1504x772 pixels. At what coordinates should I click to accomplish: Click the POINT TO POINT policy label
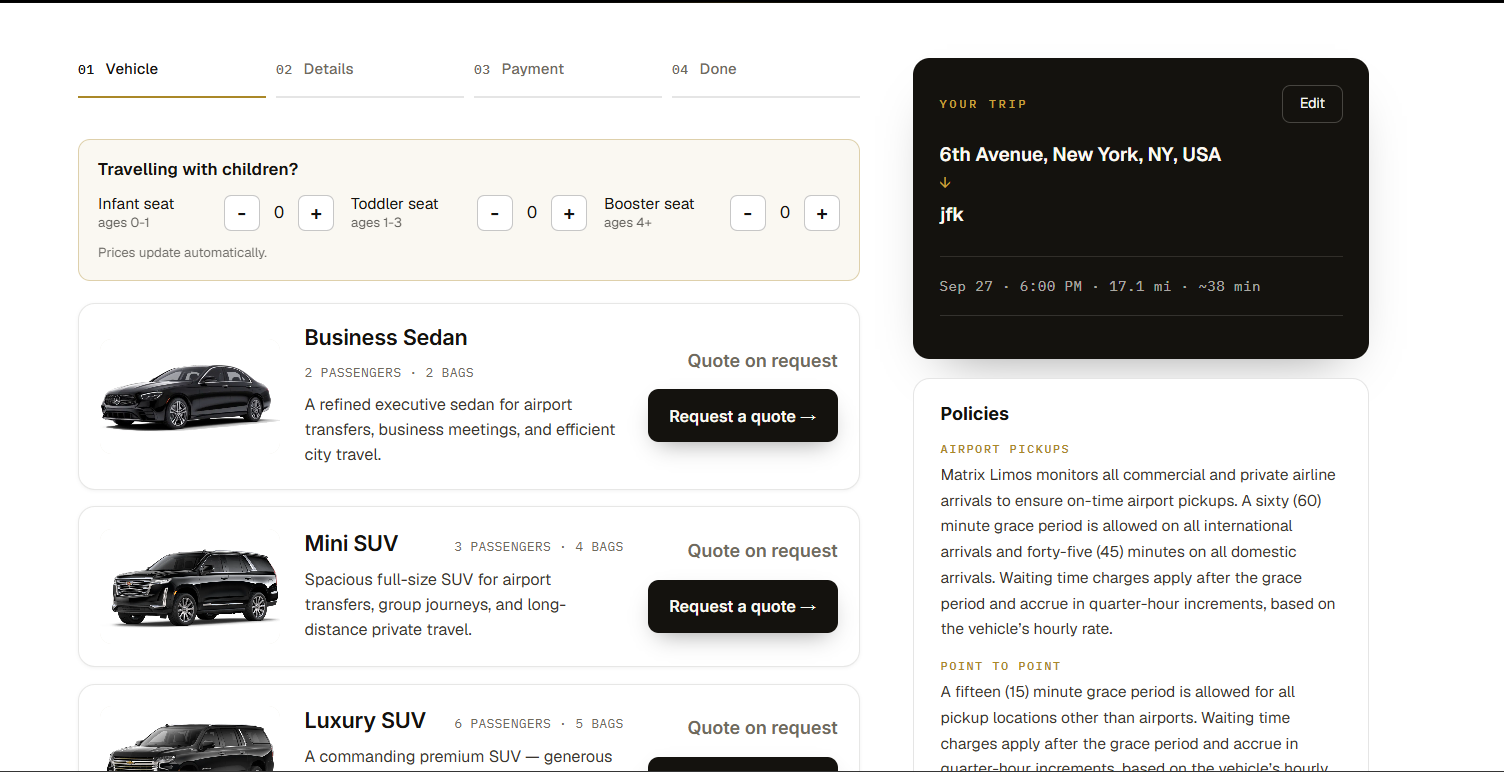1001,666
